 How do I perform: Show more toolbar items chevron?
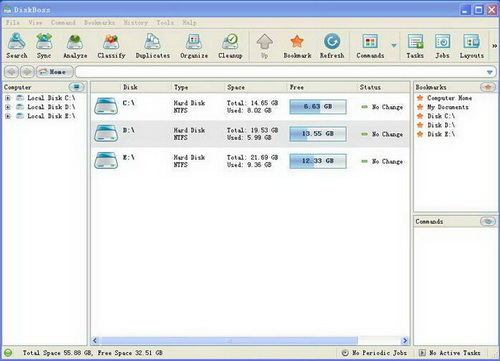point(494,46)
